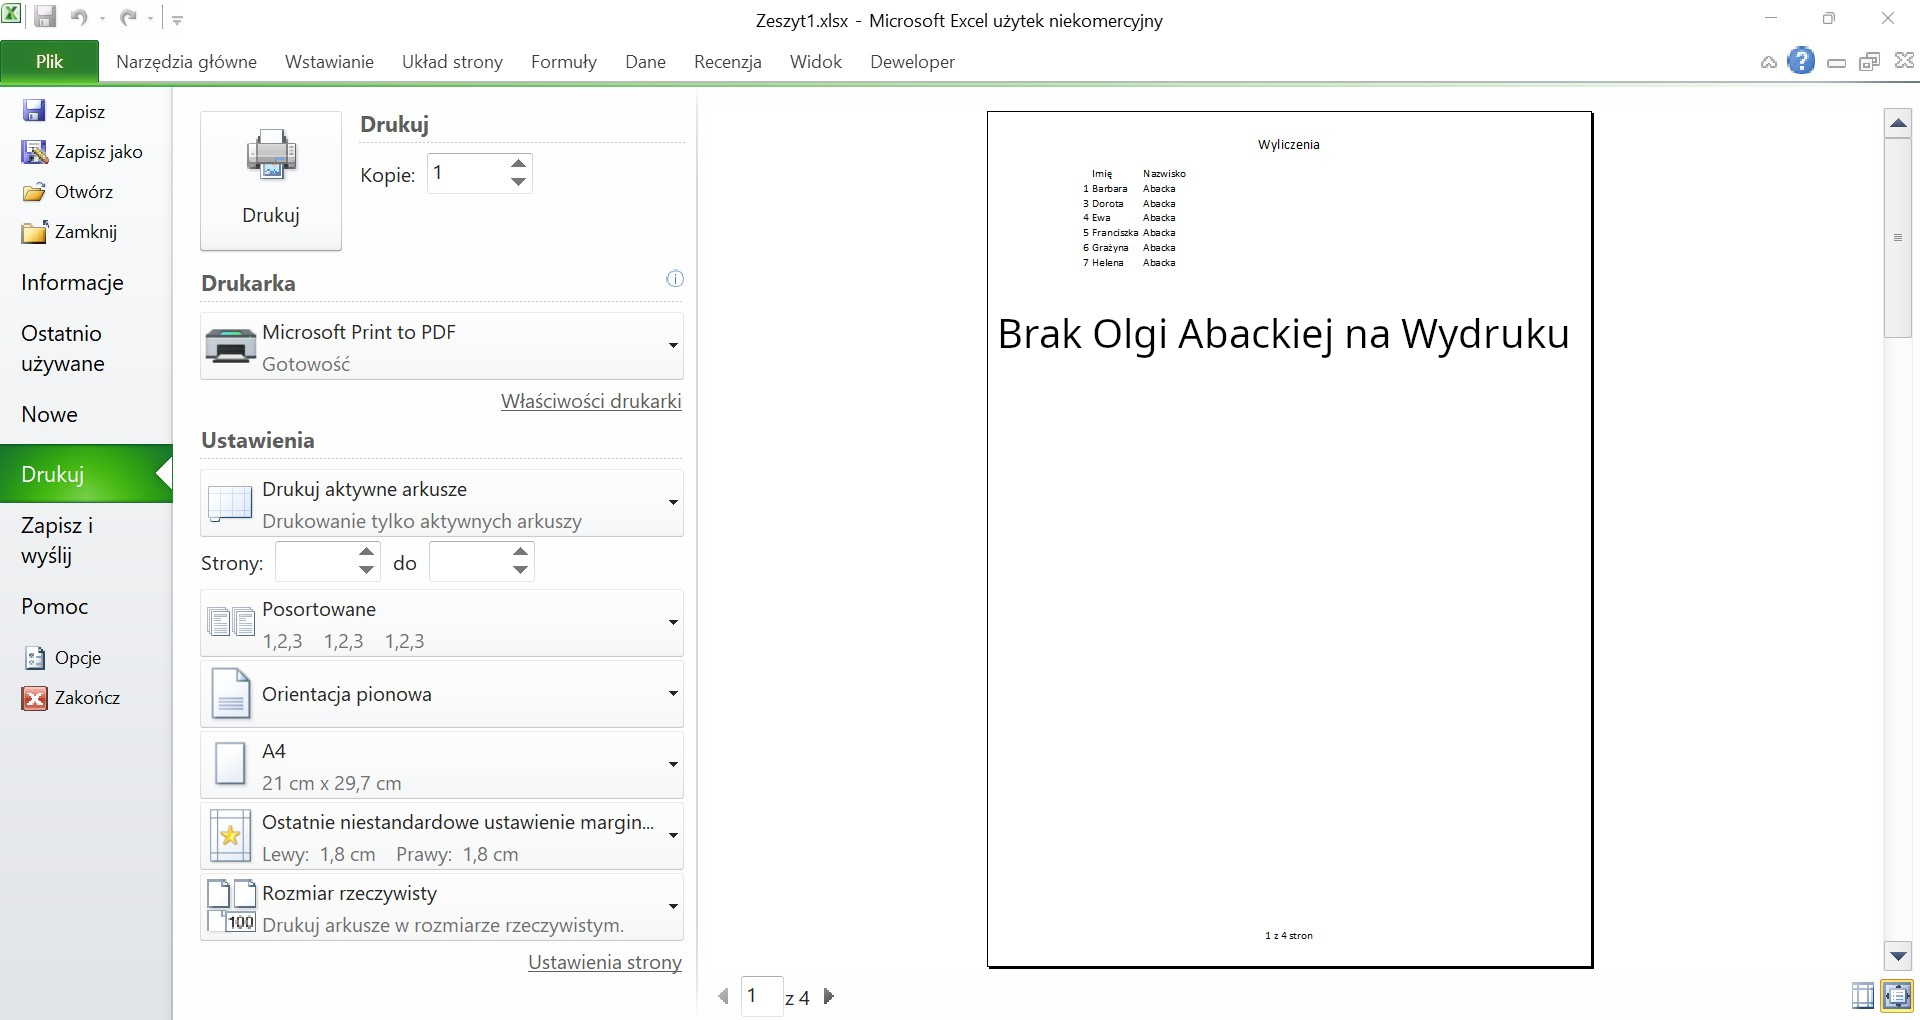Open the margins settings dropdown
This screenshot has height=1020, width=1920.
click(442, 836)
